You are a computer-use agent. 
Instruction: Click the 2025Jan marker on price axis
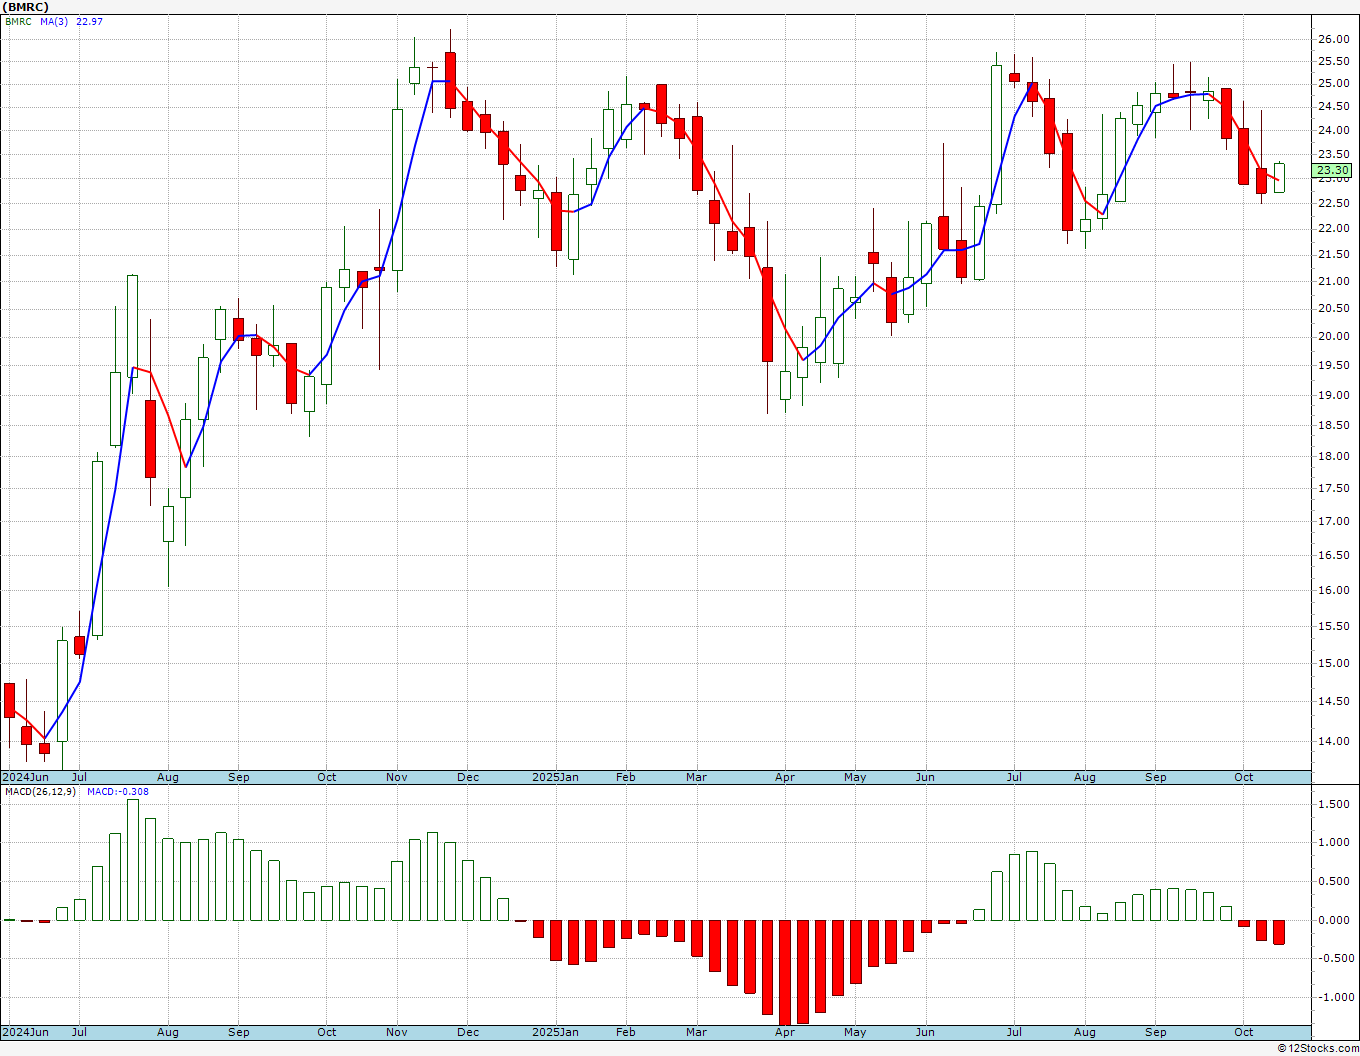555,777
